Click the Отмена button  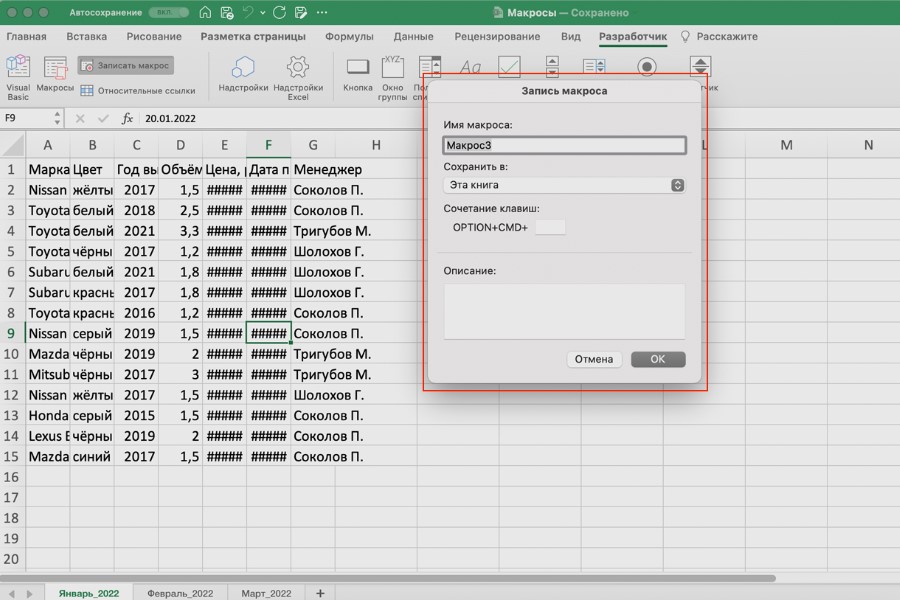[593, 359]
